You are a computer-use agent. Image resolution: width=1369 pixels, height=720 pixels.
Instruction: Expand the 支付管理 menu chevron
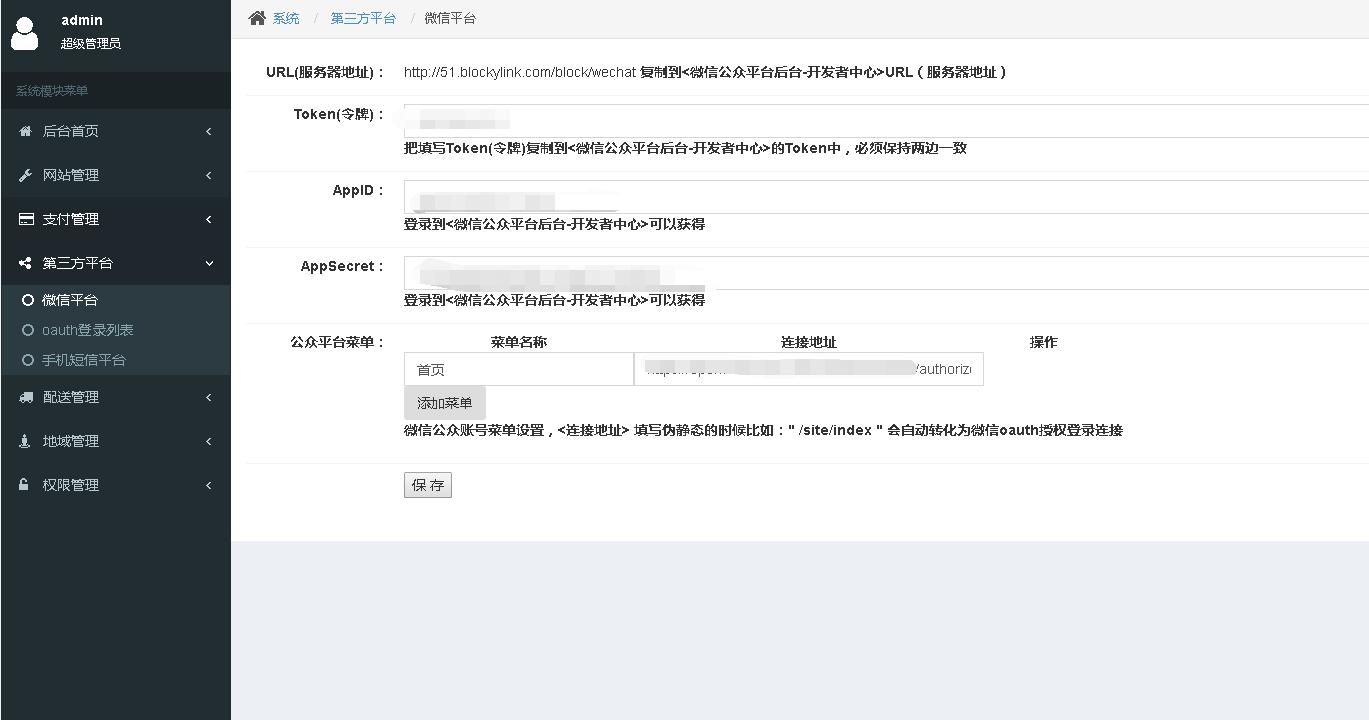coord(209,219)
